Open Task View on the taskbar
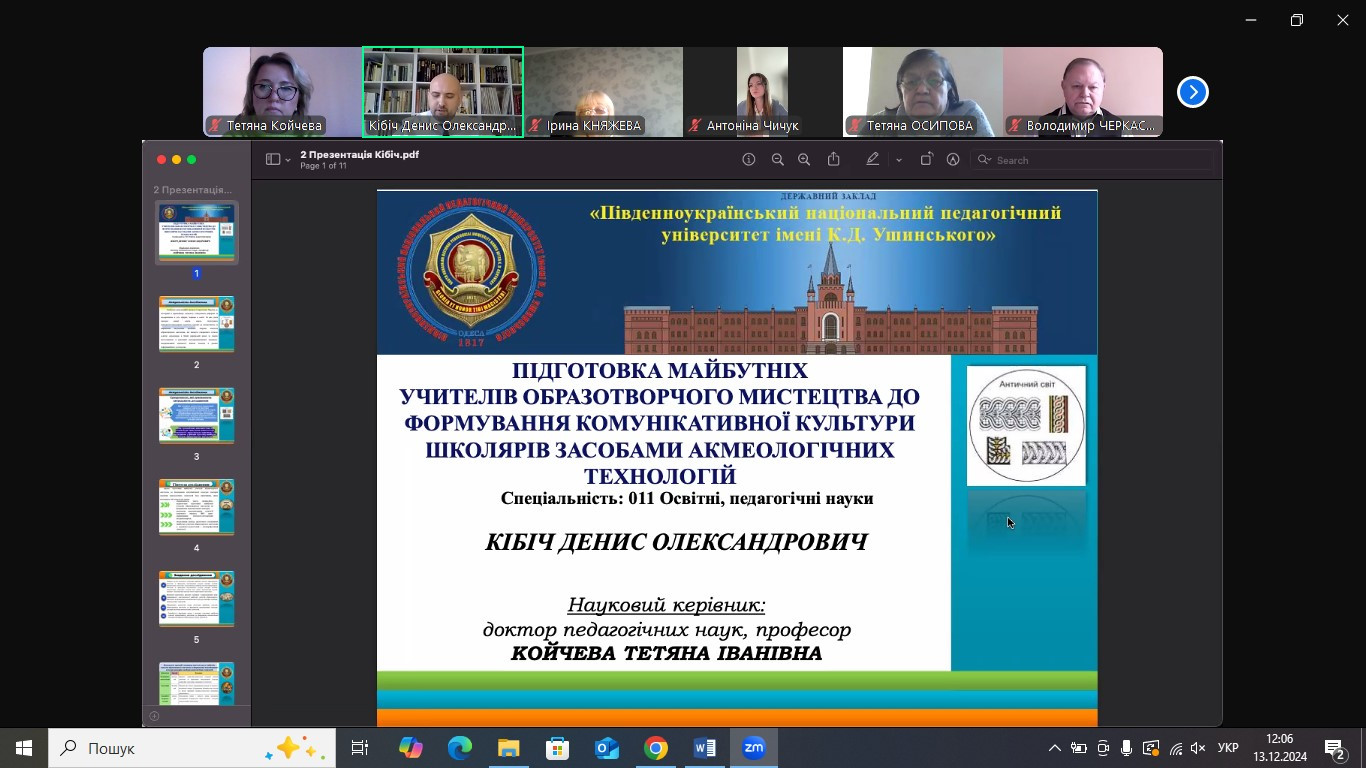This screenshot has height=768, width=1366. (x=360, y=748)
